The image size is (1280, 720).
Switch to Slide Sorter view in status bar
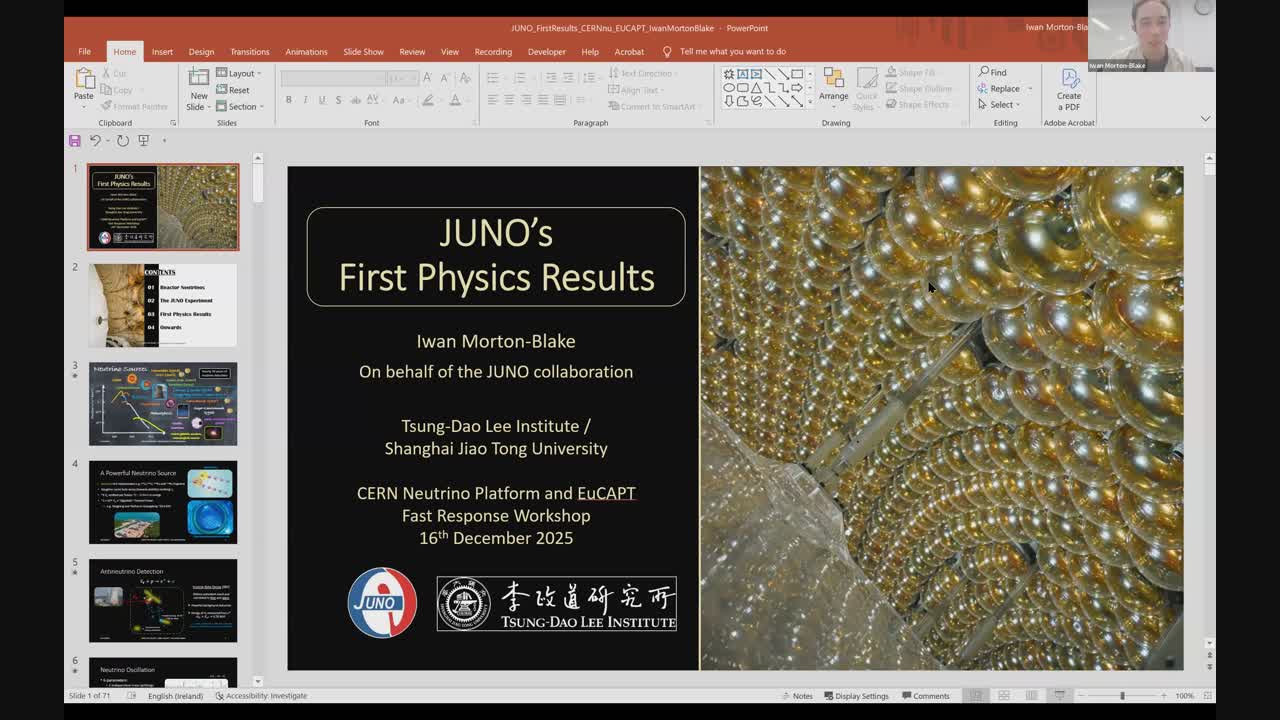point(1003,696)
